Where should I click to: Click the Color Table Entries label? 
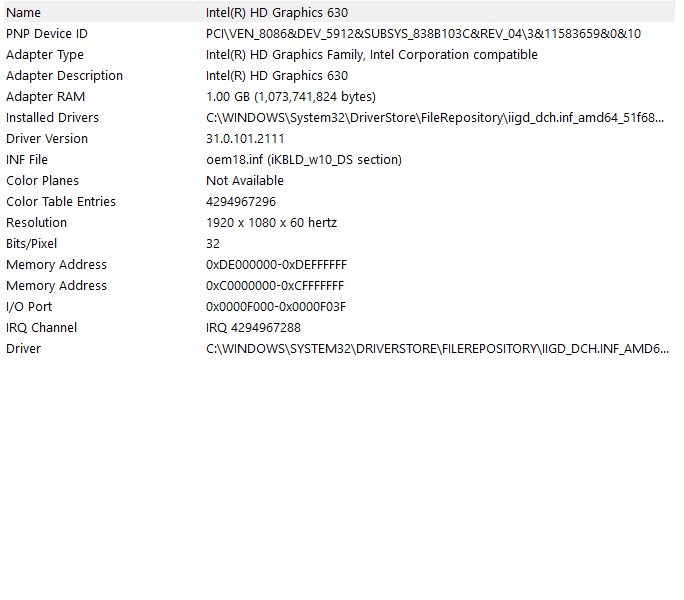[x=61, y=201]
